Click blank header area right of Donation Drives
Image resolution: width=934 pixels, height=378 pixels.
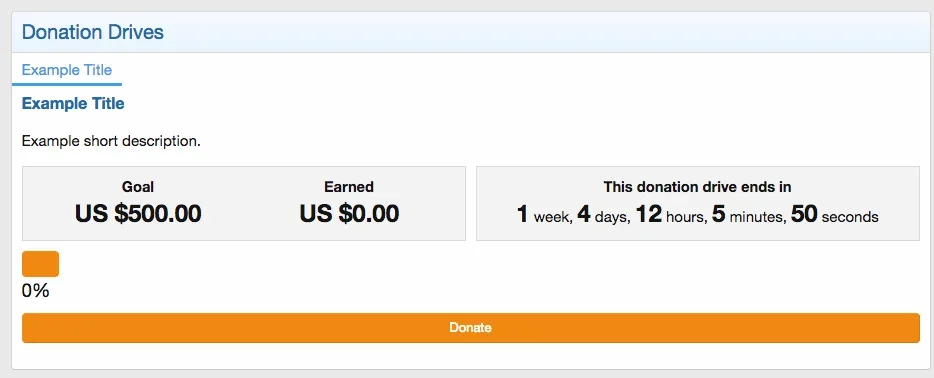click(x=536, y=32)
